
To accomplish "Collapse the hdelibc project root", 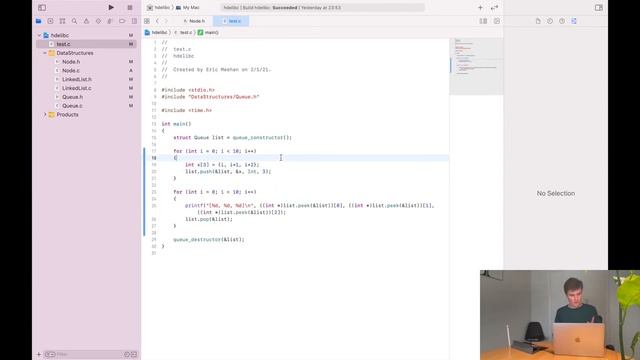I will [x=40, y=36].
